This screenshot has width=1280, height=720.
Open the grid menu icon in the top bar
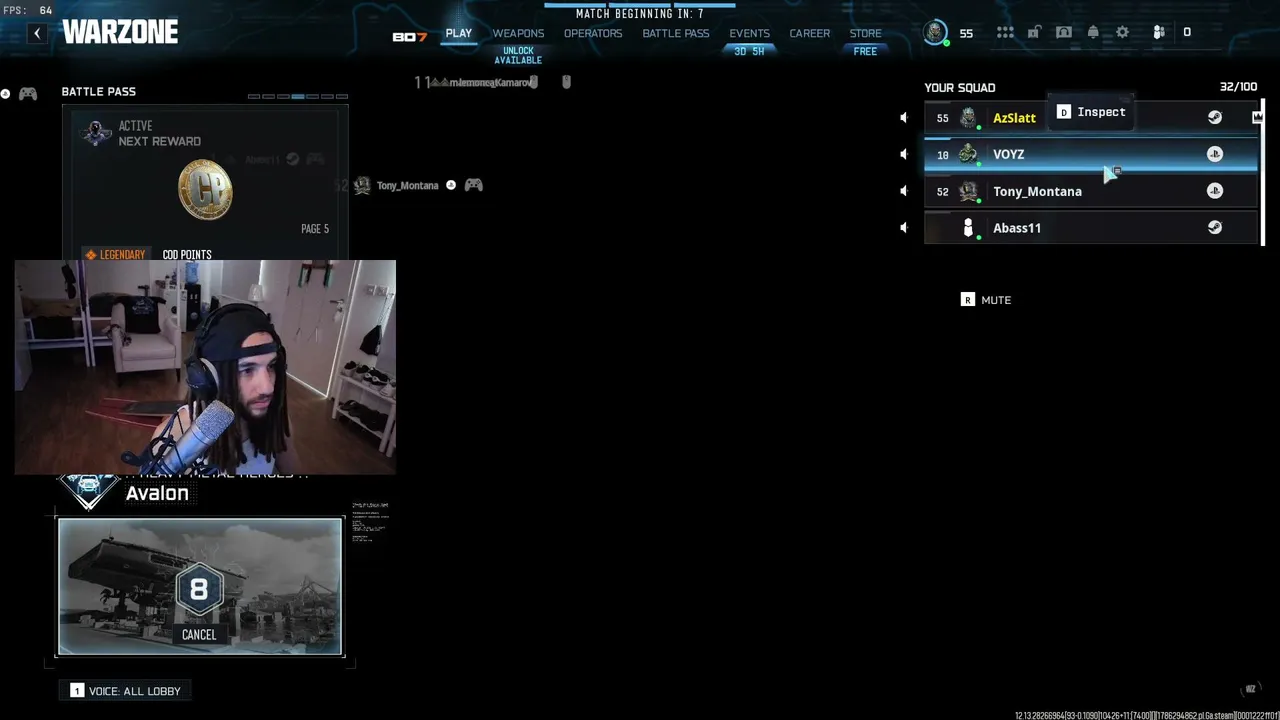(x=1005, y=33)
